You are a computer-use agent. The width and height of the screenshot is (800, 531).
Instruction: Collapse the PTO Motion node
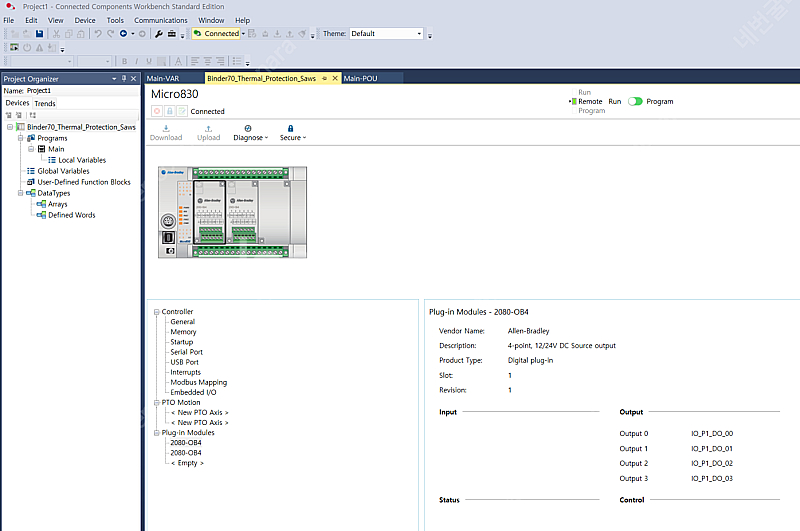point(157,402)
